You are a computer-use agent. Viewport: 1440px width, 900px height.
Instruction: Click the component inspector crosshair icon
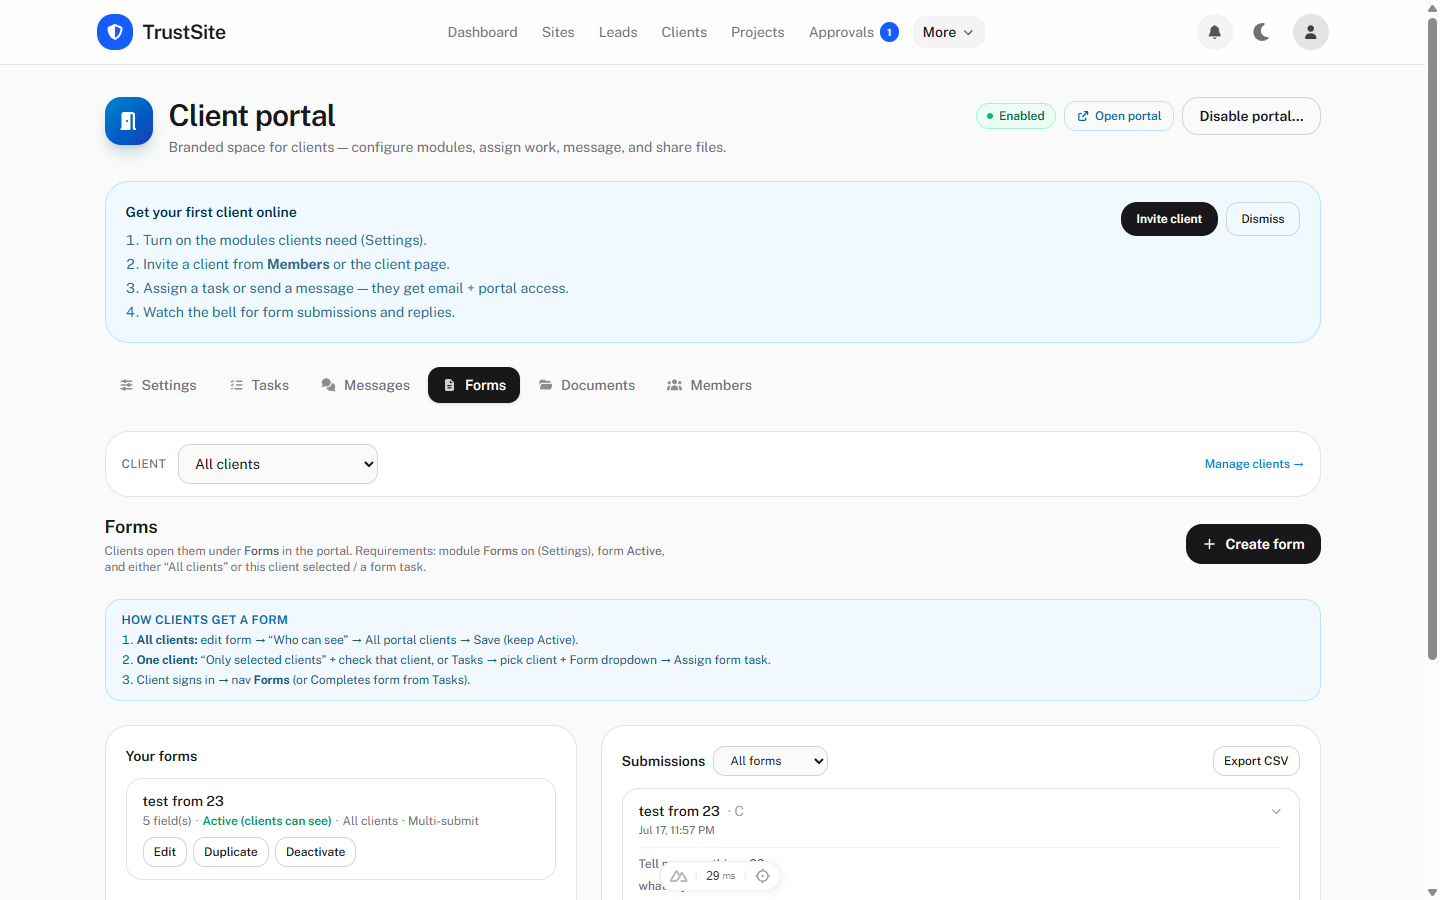pyautogui.click(x=763, y=876)
